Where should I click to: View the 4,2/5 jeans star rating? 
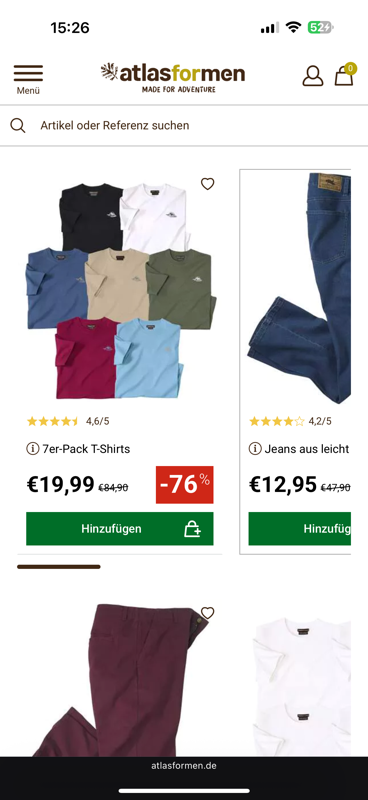[290, 421]
